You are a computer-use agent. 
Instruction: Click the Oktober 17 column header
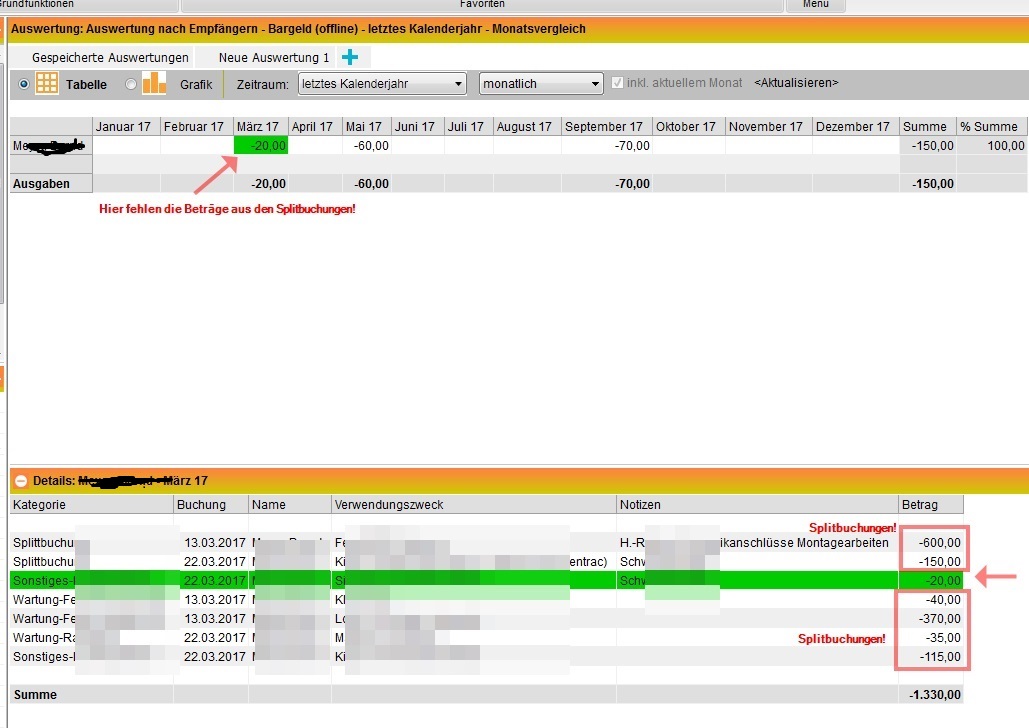click(688, 127)
